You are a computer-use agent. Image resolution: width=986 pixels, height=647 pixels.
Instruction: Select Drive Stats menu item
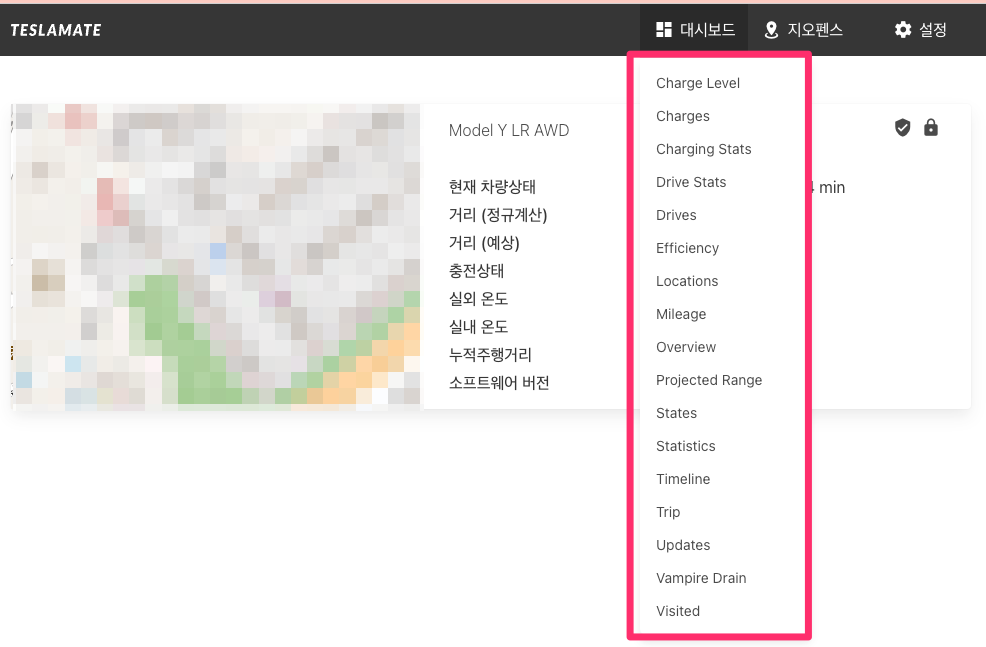[691, 182]
